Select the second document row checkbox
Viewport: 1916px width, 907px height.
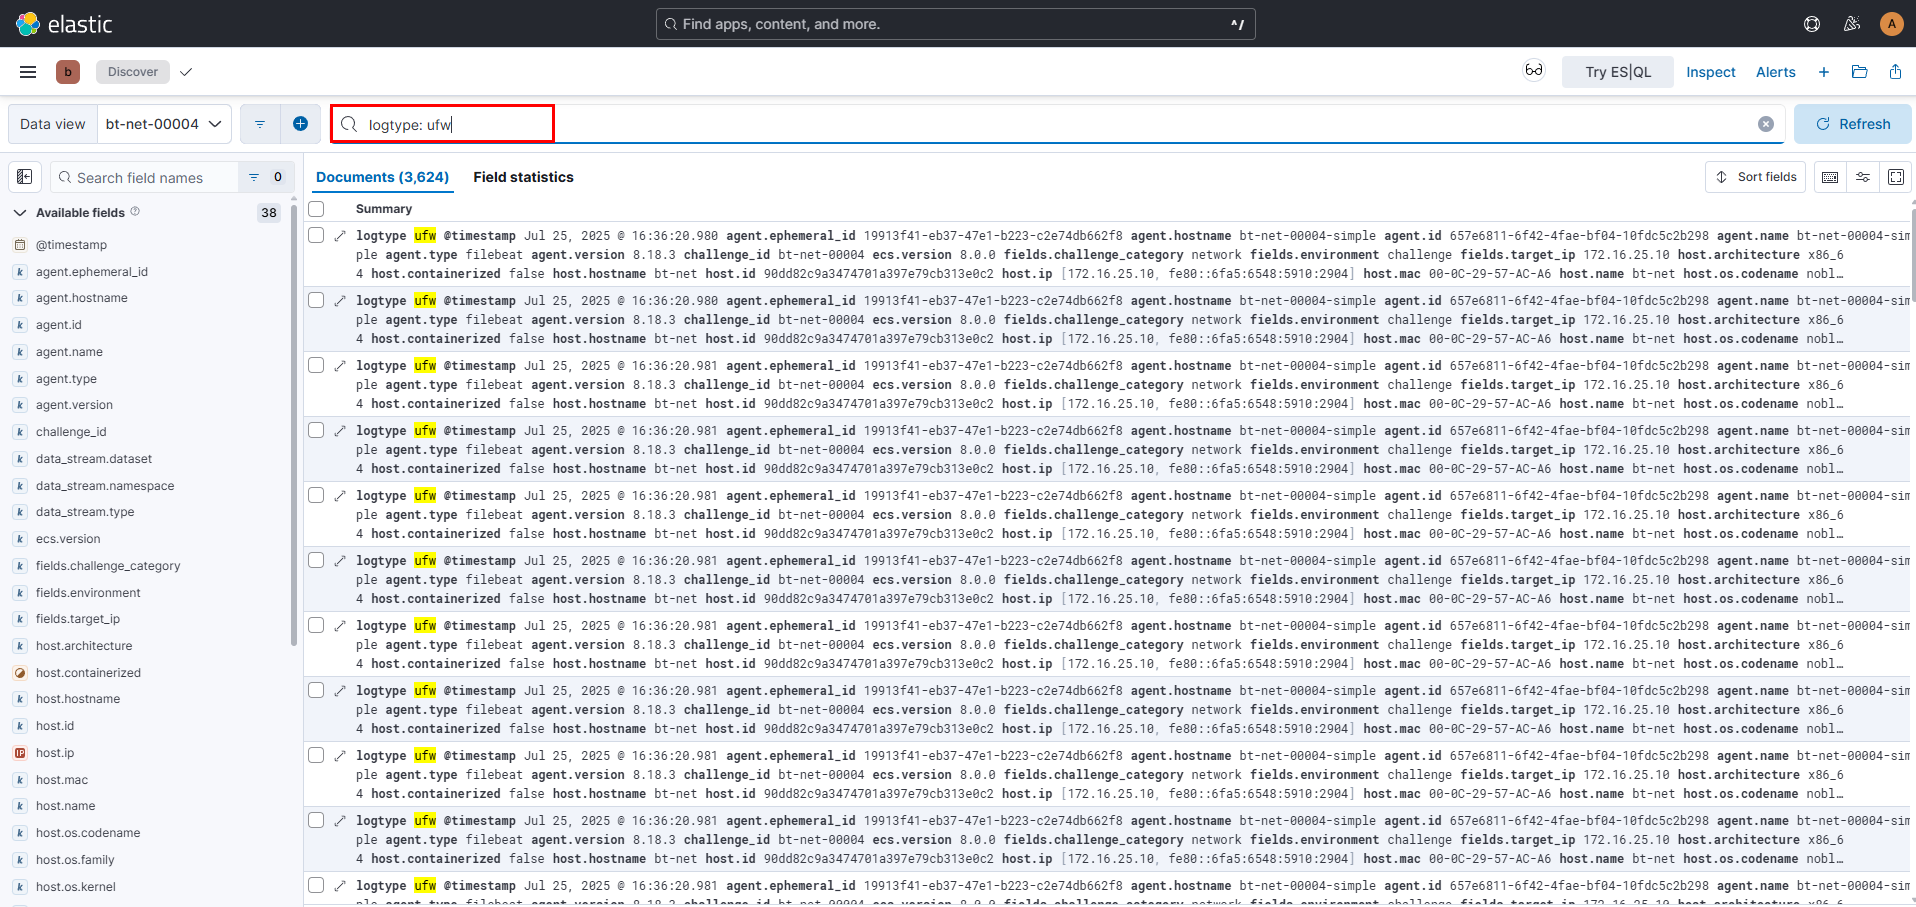click(316, 300)
